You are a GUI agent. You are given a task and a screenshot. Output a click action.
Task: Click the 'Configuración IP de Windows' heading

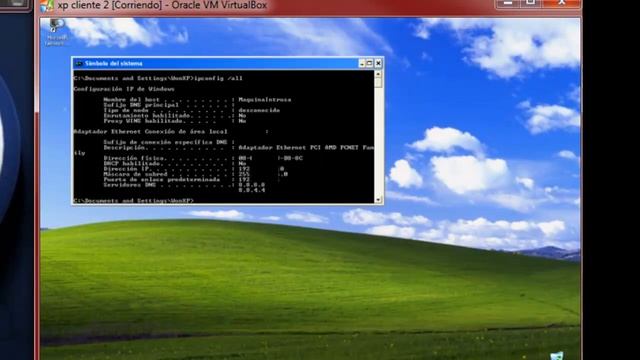[x=124, y=89]
